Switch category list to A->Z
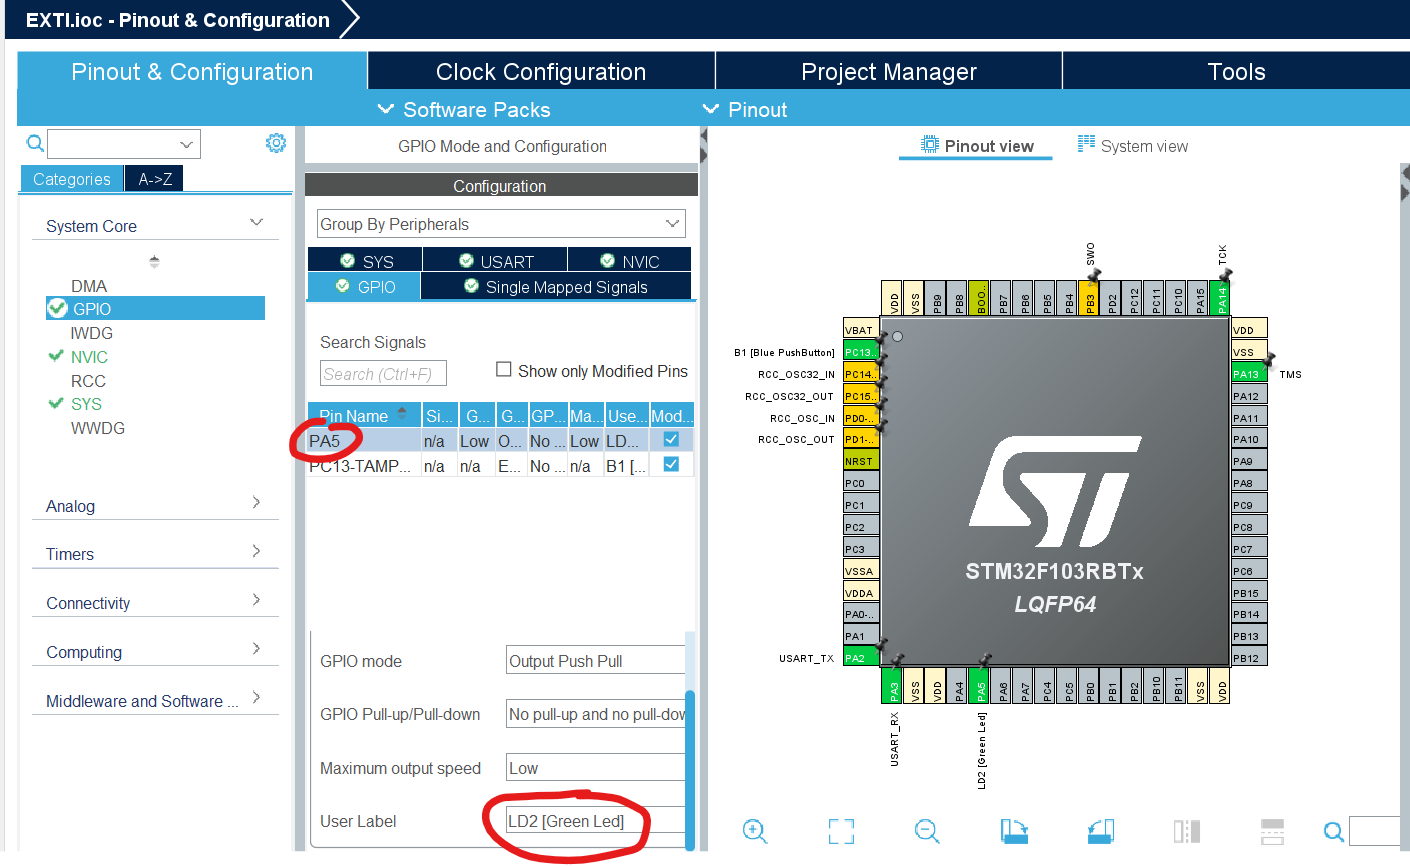1410x866 pixels. coord(155,179)
